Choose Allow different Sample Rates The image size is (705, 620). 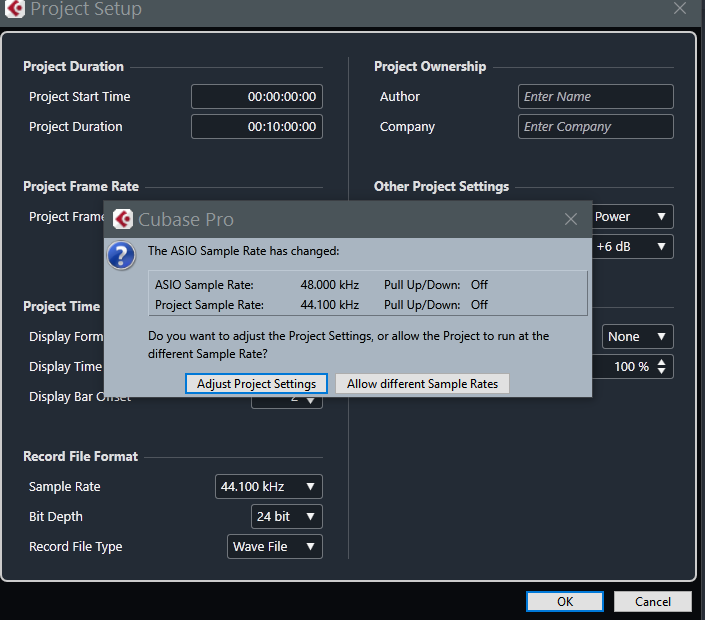point(422,384)
